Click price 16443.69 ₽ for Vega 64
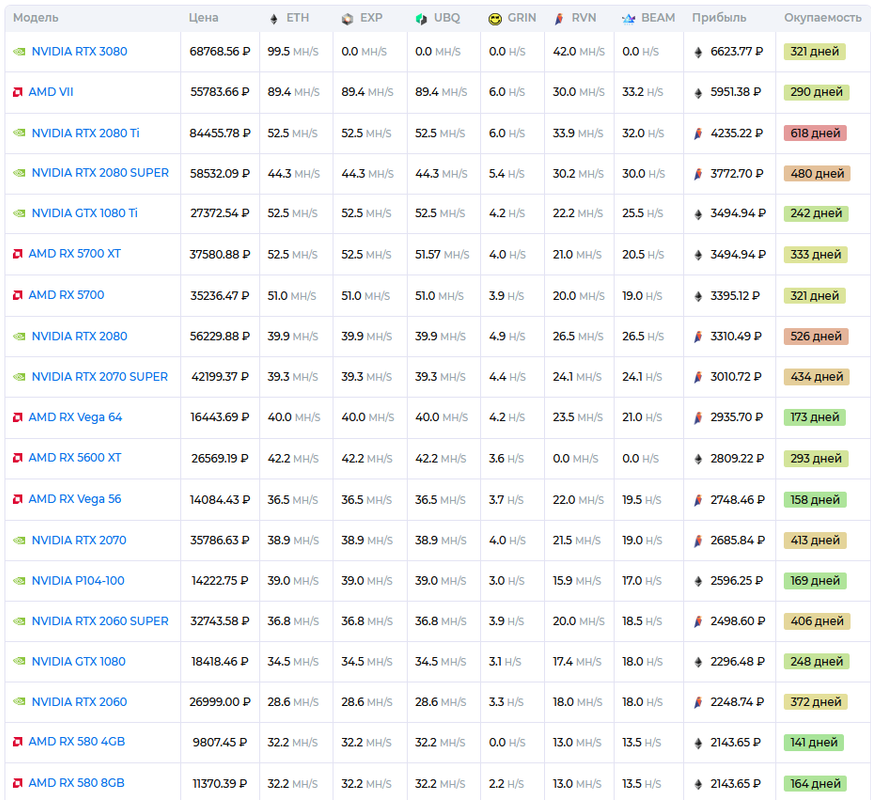Viewport: 871px width, 800px height. click(220, 417)
